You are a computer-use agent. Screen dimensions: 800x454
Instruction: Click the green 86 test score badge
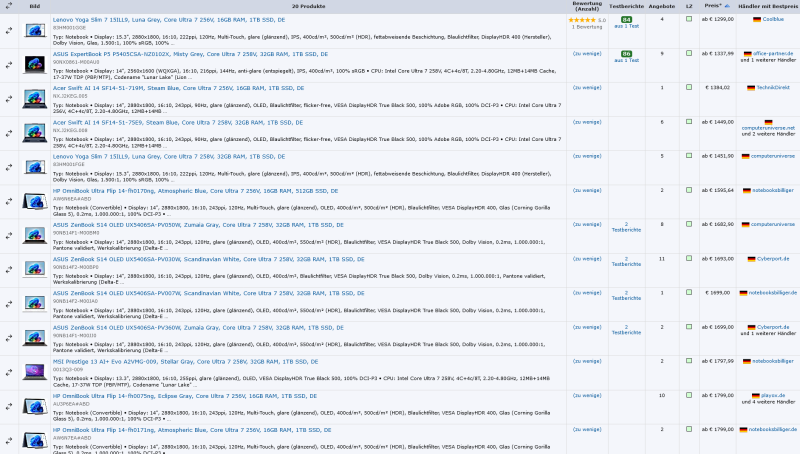tap(627, 54)
